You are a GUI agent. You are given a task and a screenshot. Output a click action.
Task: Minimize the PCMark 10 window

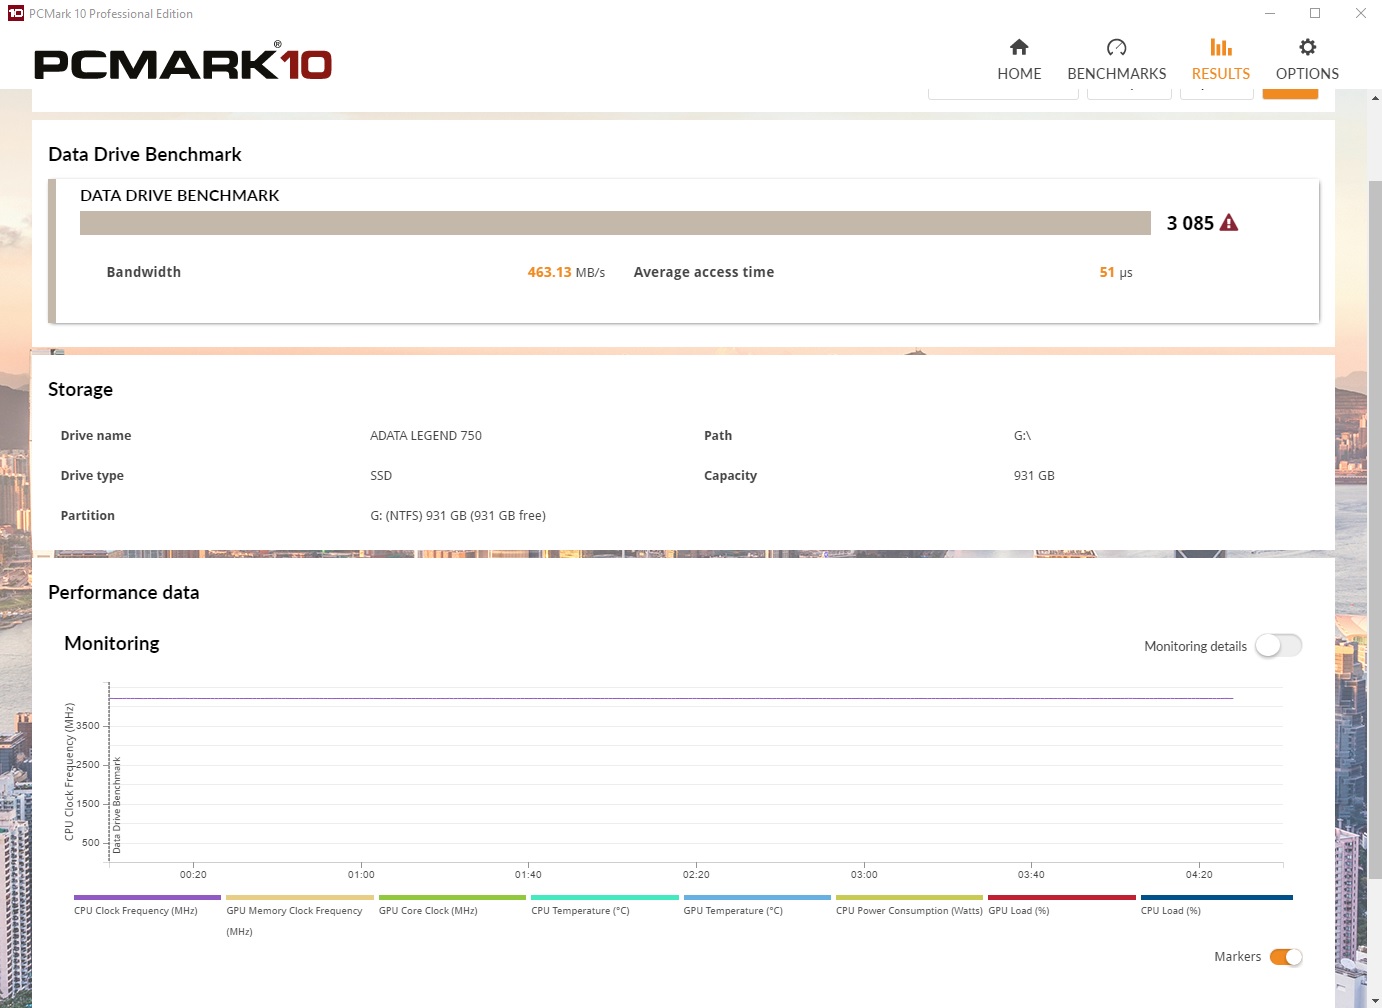(1270, 14)
